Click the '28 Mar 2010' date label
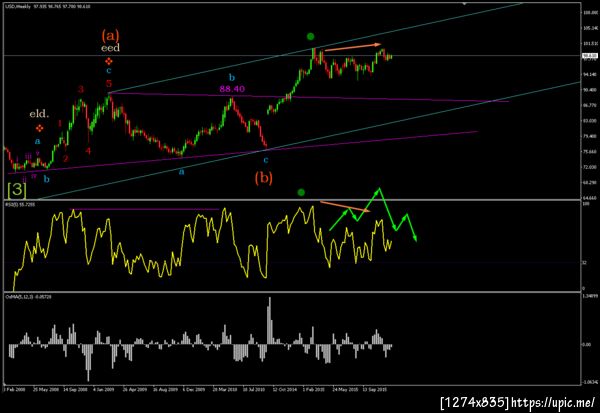The image size is (600, 413). pyautogui.click(x=225, y=389)
